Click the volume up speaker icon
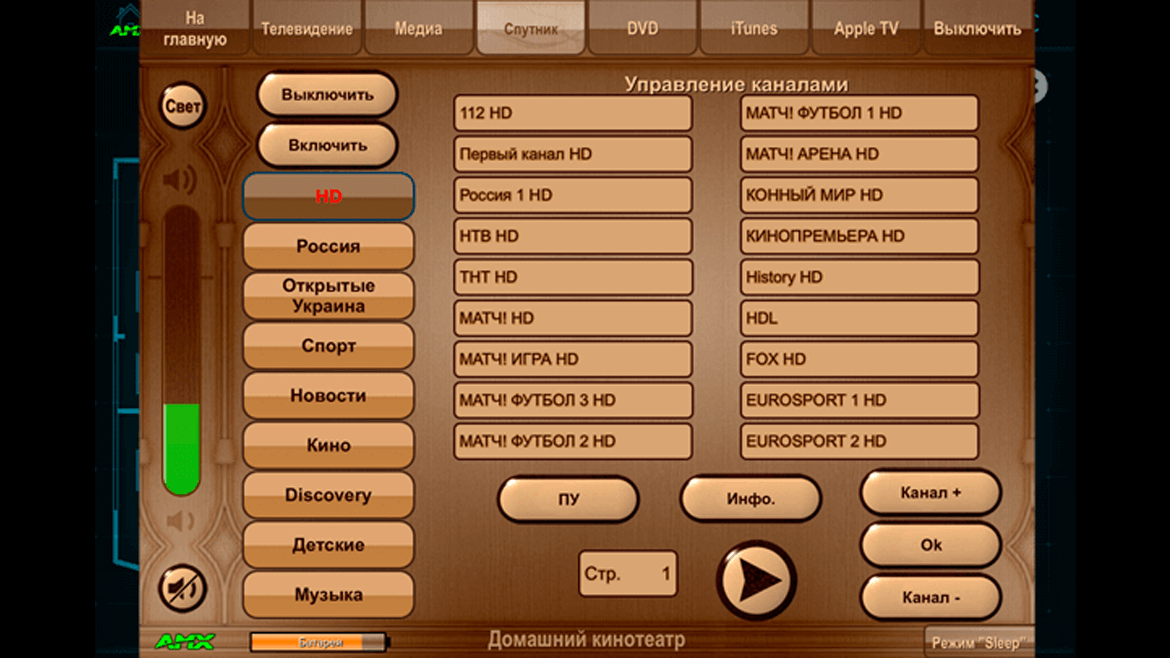The width and height of the screenshot is (1170, 658). pyautogui.click(x=180, y=180)
